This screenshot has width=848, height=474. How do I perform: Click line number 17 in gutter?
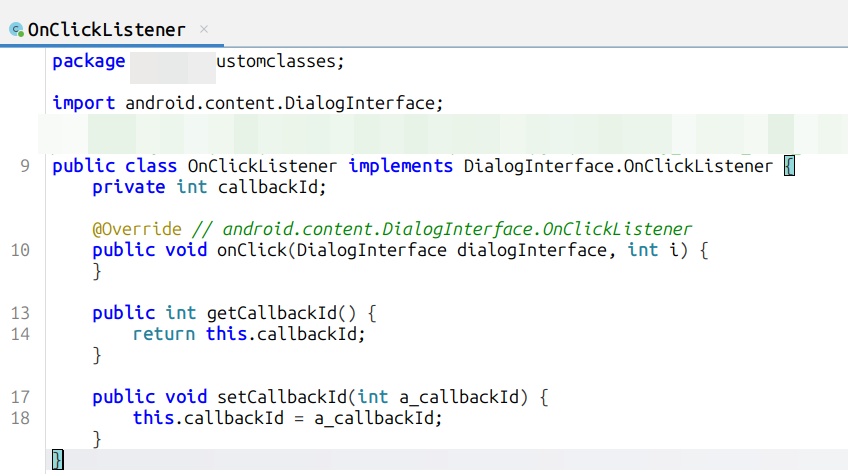tap(20, 397)
